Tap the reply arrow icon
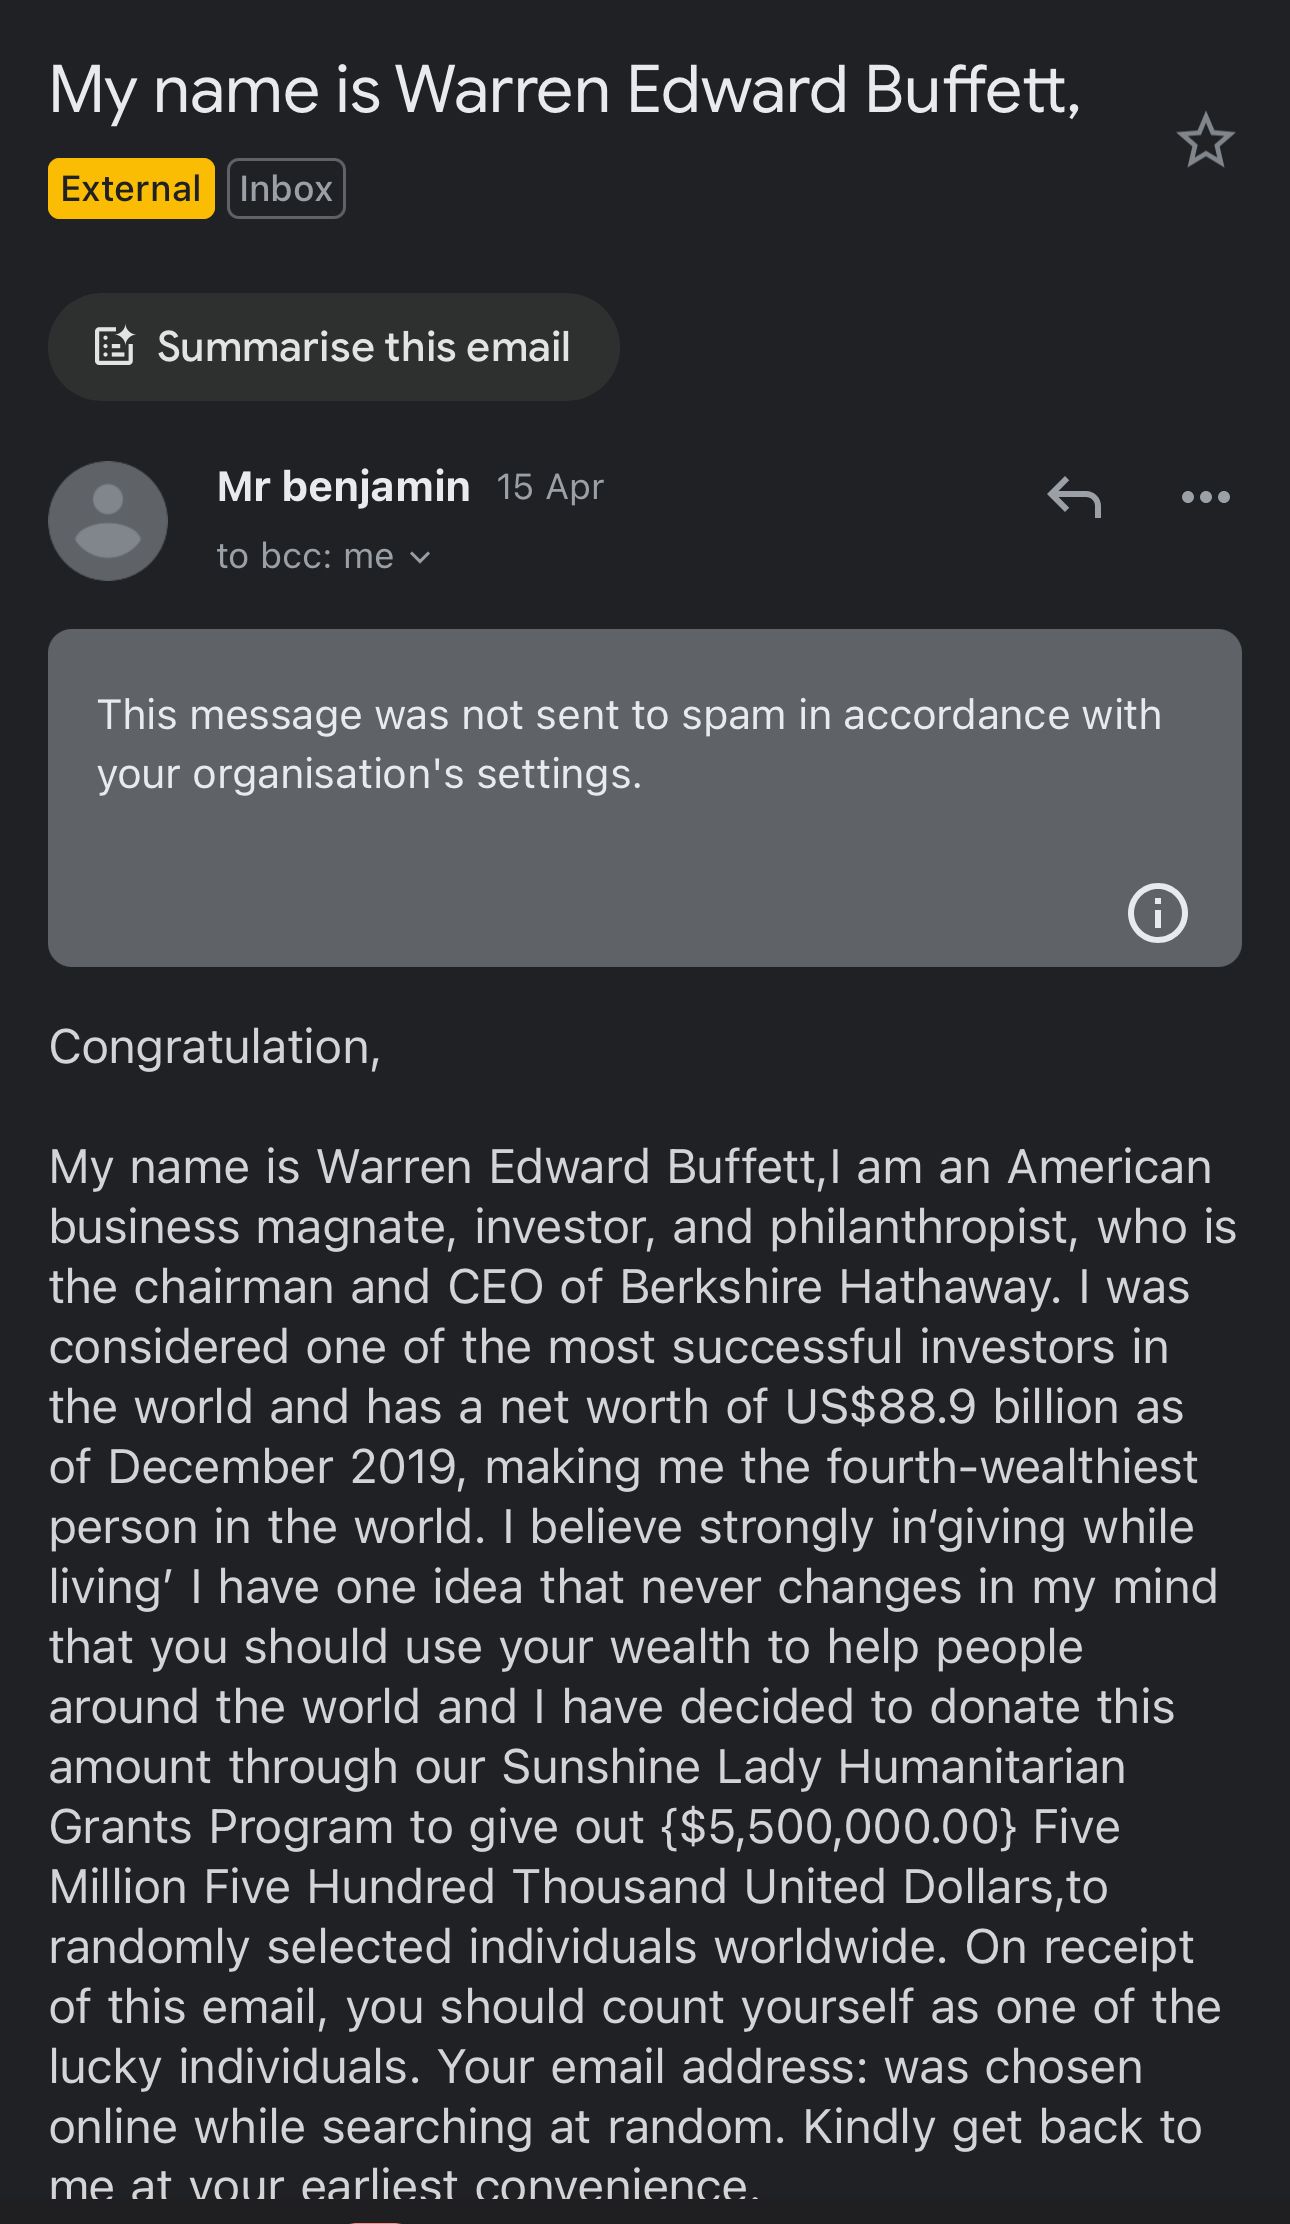The height and width of the screenshot is (2224, 1290). [1074, 496]
